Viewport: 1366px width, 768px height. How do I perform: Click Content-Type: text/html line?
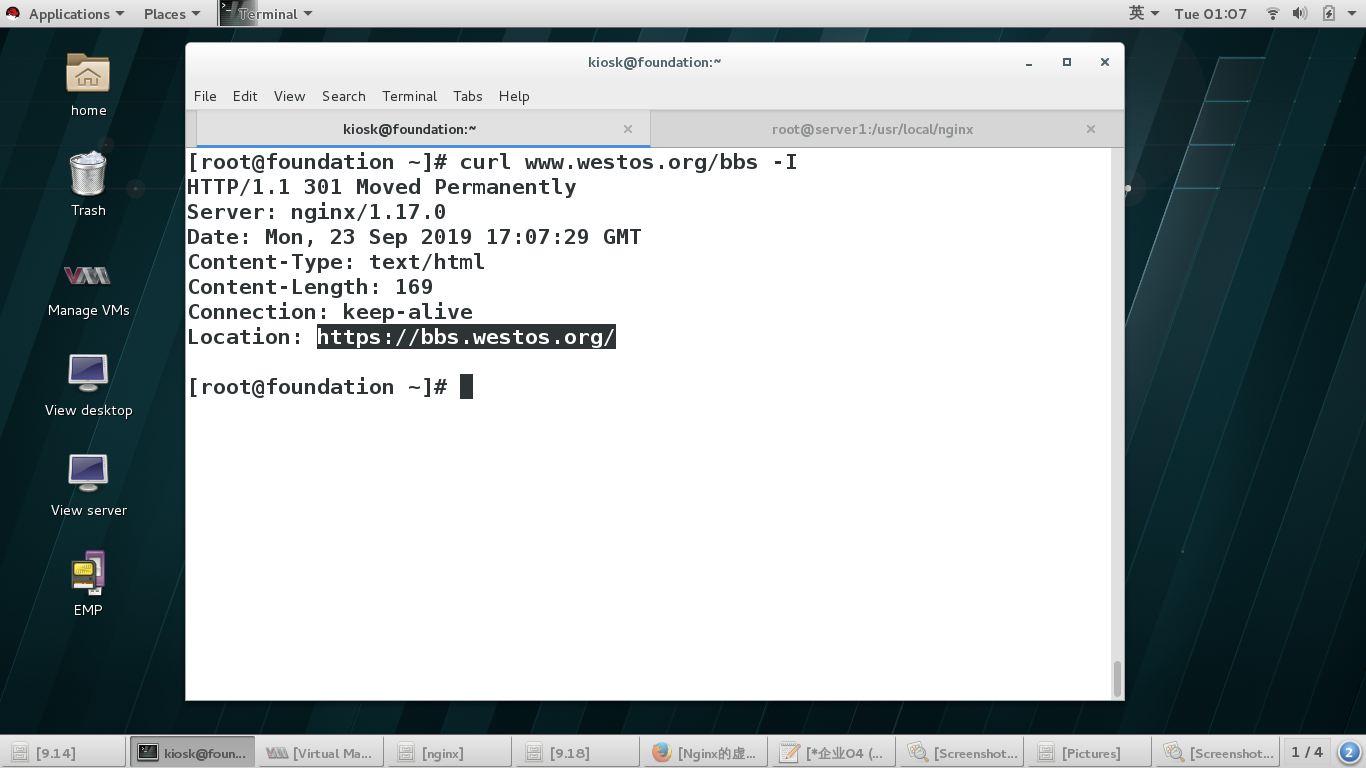pos(336,262)
